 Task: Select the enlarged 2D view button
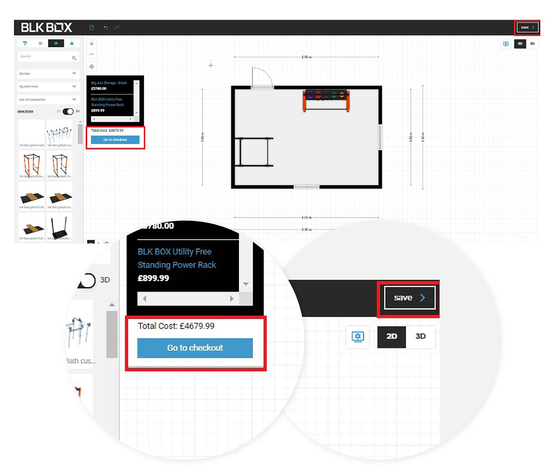coord(391,336)
